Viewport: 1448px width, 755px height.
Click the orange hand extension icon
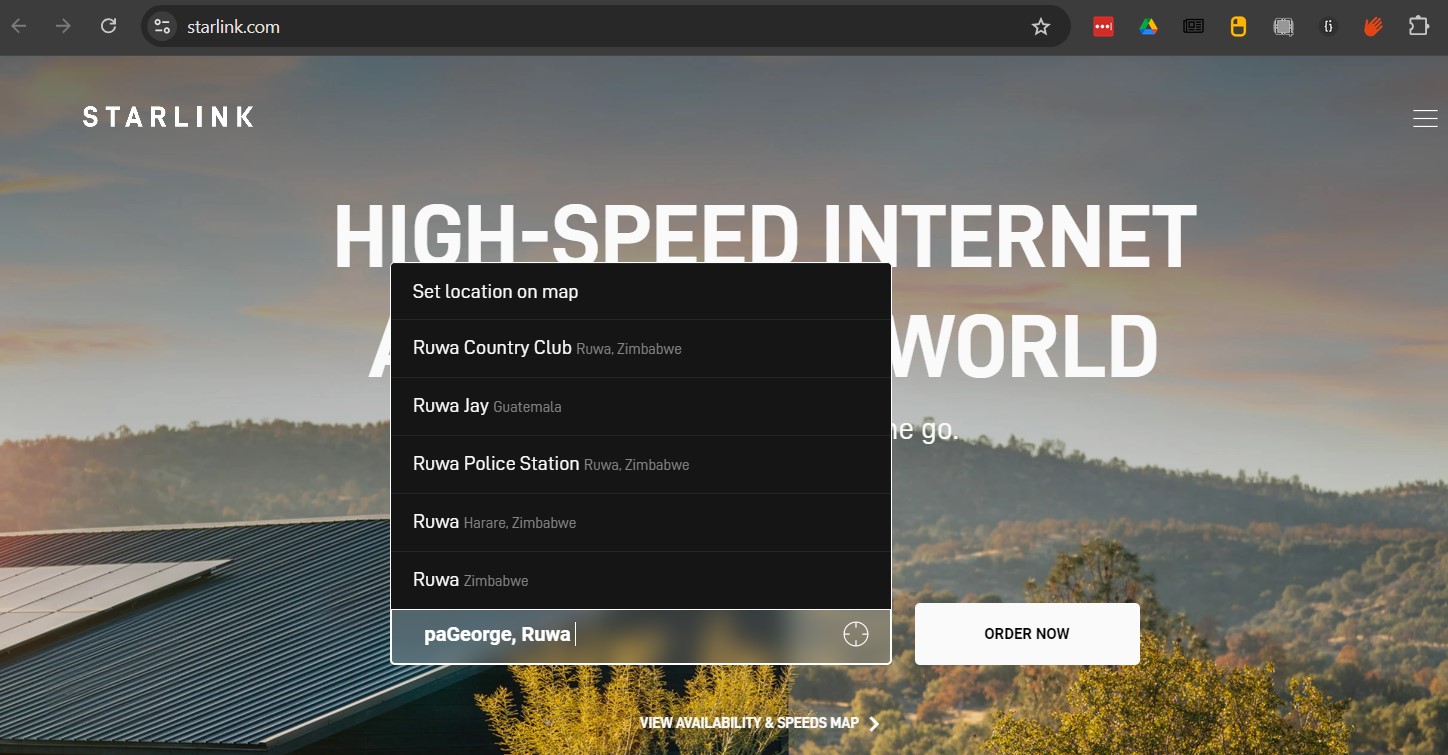(1371, 26)
